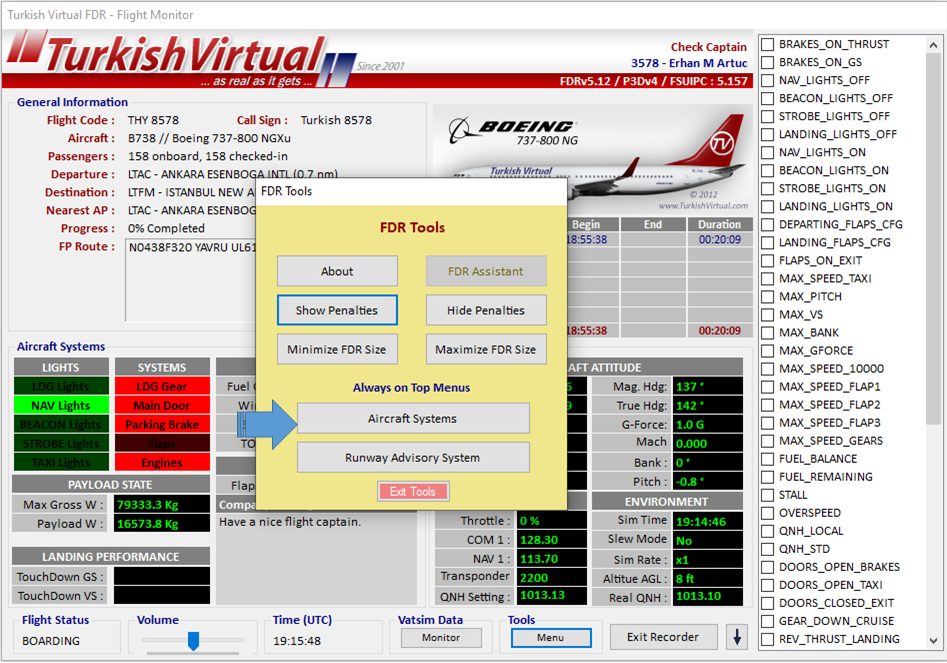The width and height of the screenshot is (947, 663).
Task: Click the NAV Lights indicator
Action: (x=61, y=405)
